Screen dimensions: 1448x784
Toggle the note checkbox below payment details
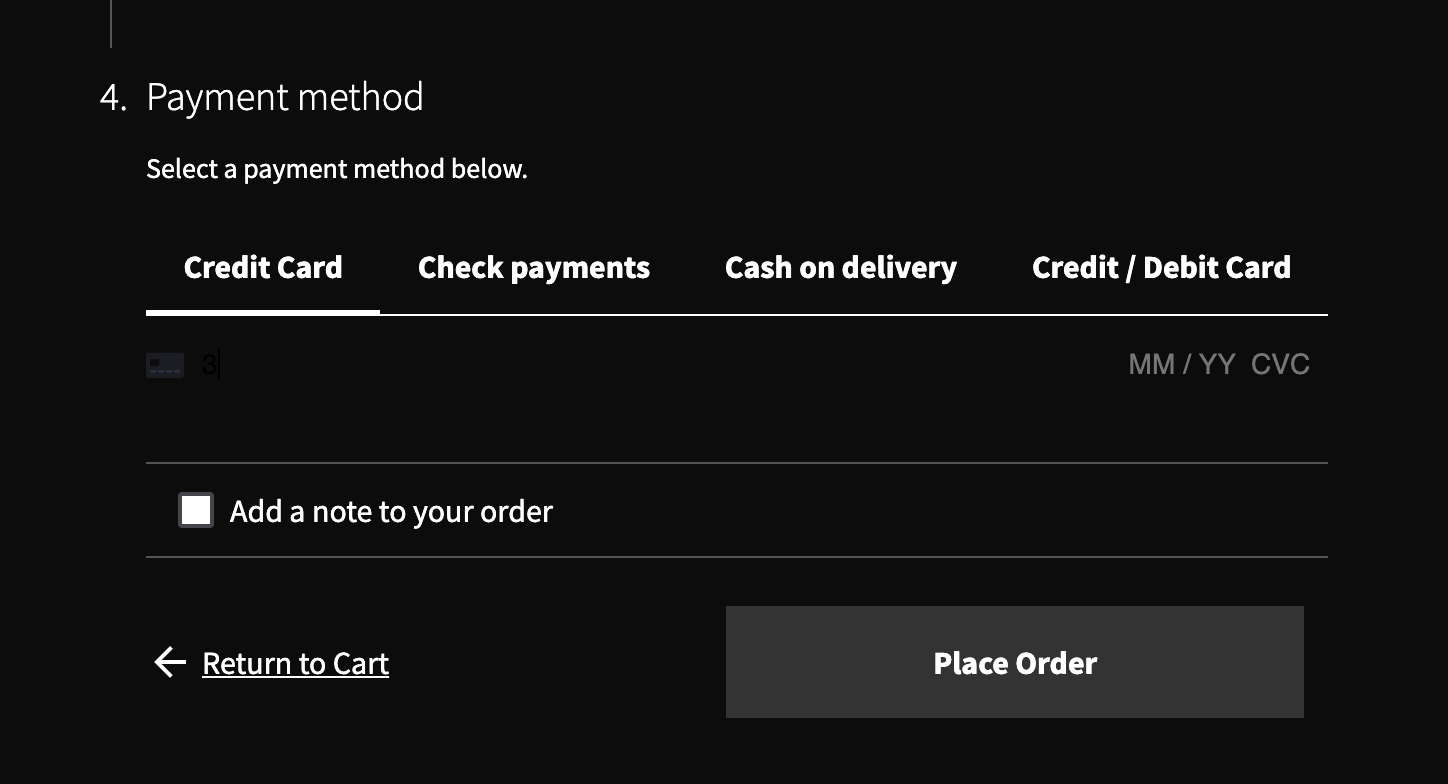(196, 510)
